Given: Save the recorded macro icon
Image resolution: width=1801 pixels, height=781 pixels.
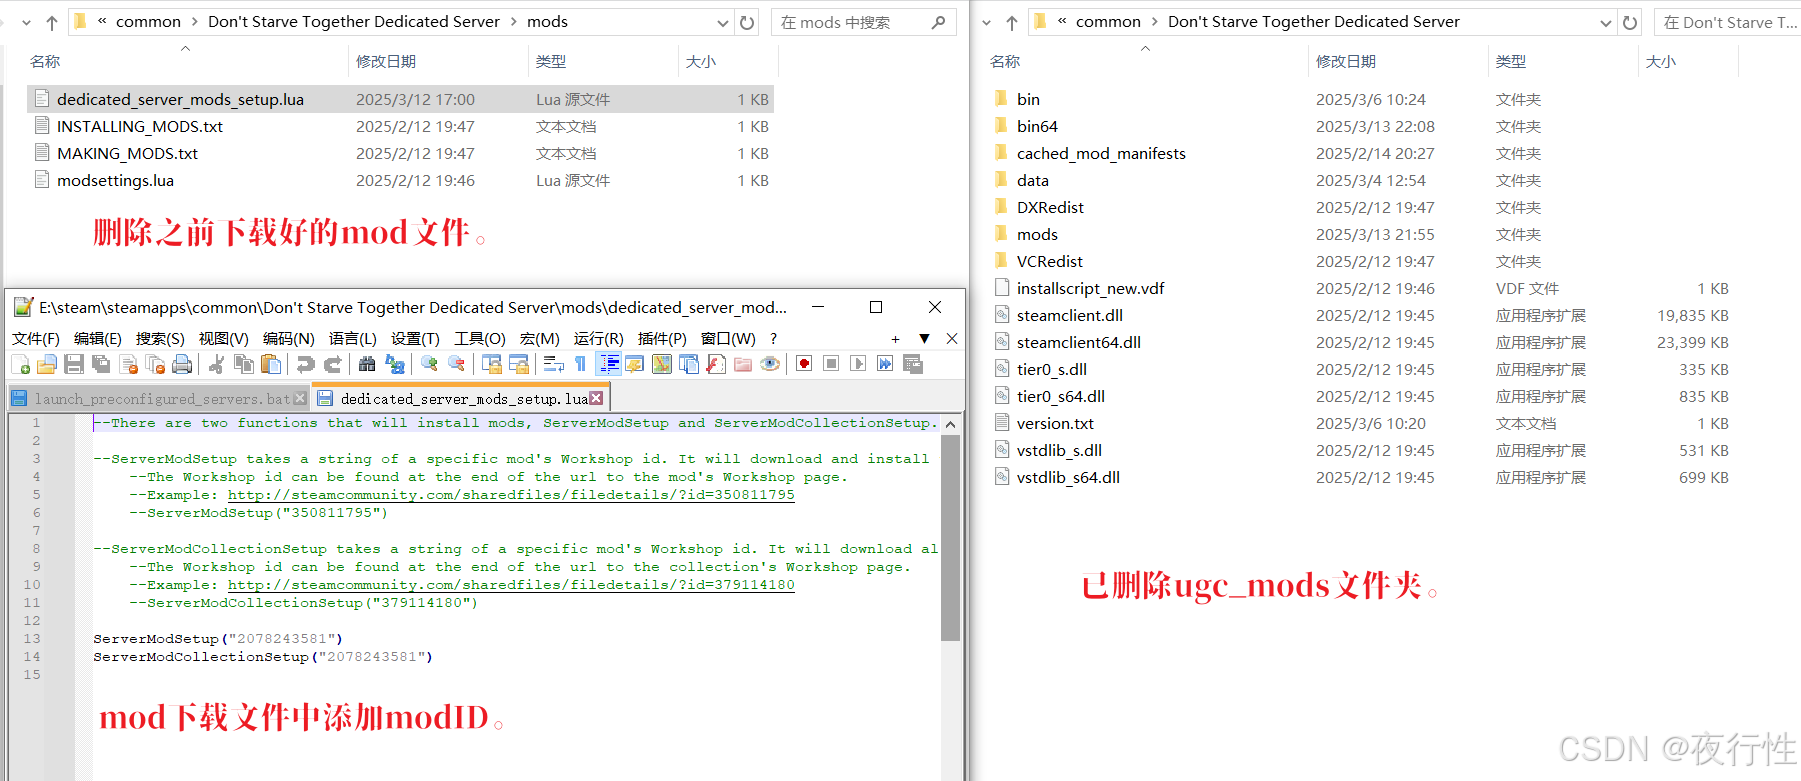Looking at the screenshot, I should (x=912, y=364).
